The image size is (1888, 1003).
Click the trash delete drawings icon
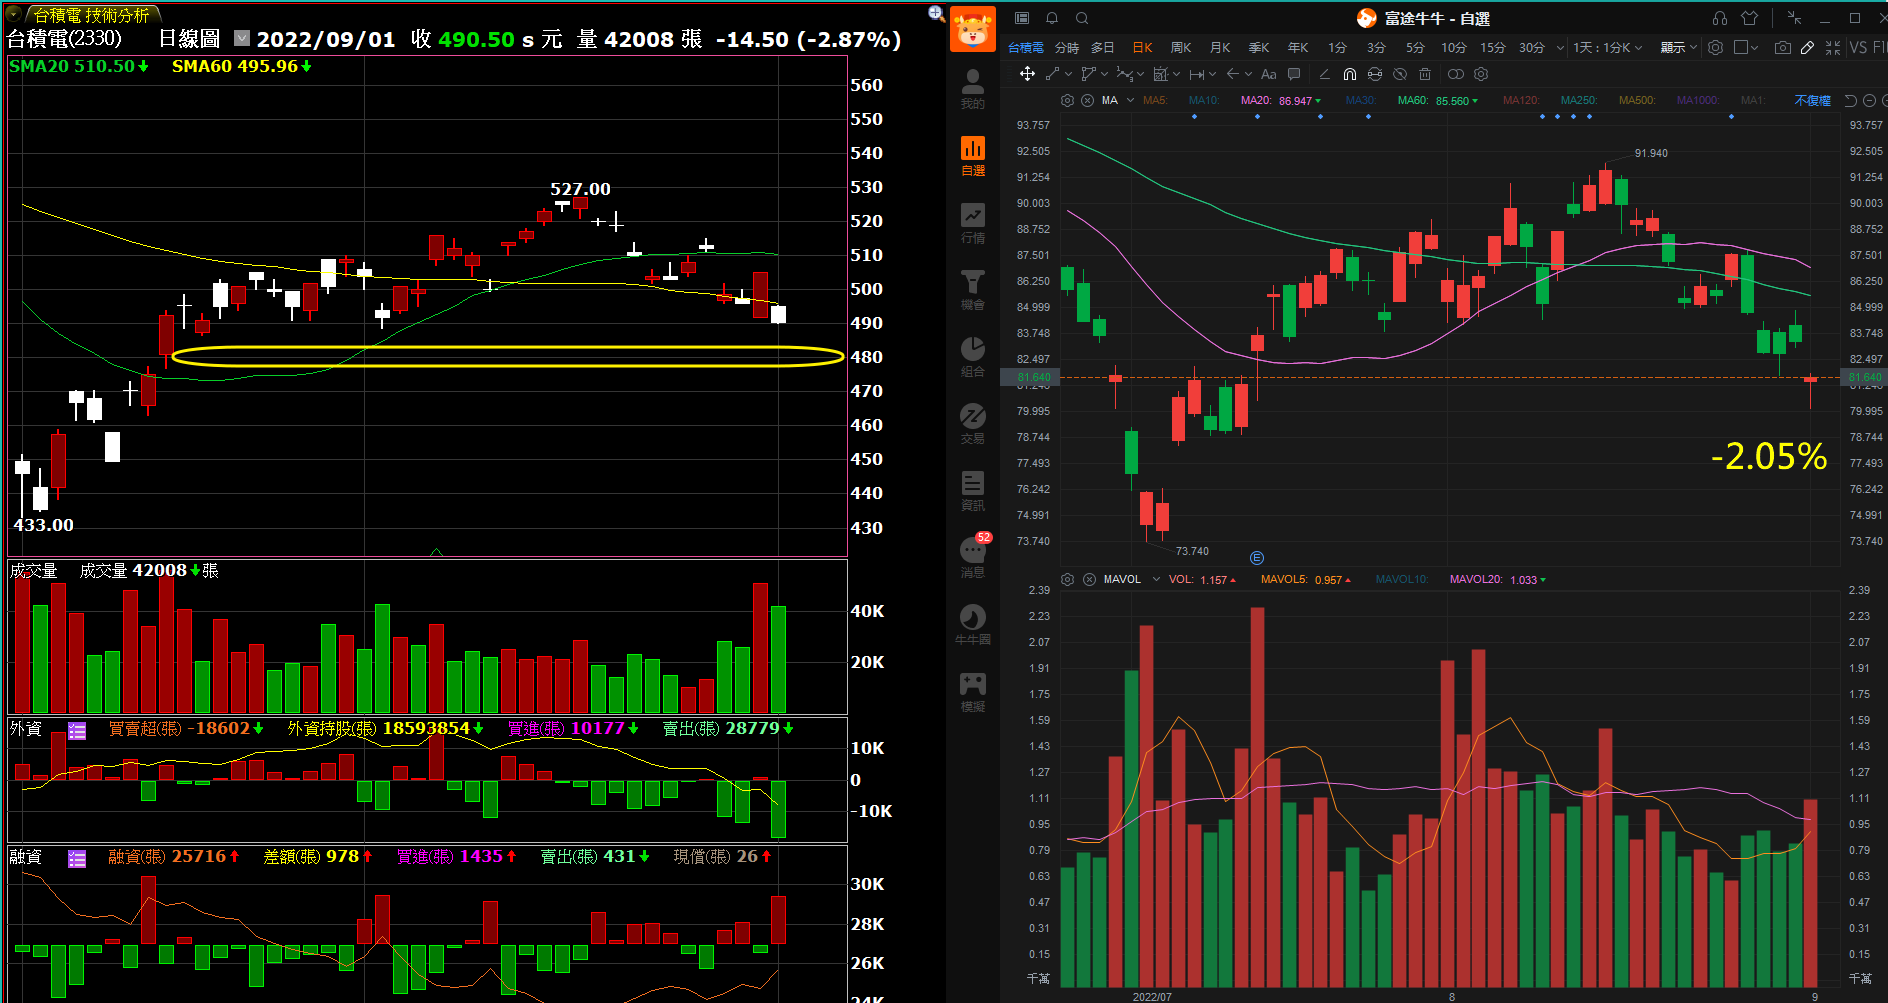pos(1425,74)
